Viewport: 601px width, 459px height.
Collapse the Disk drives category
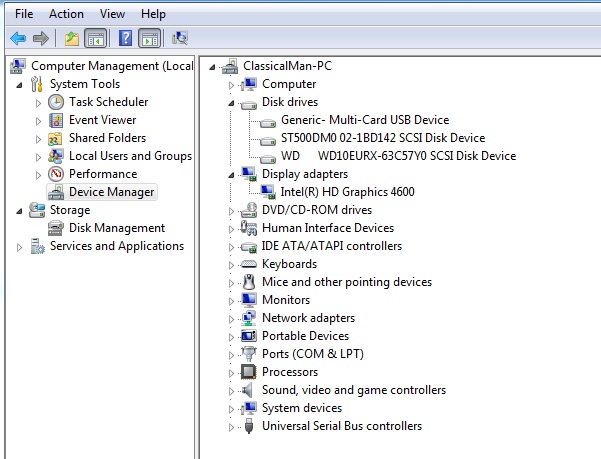tap(231, 103)
